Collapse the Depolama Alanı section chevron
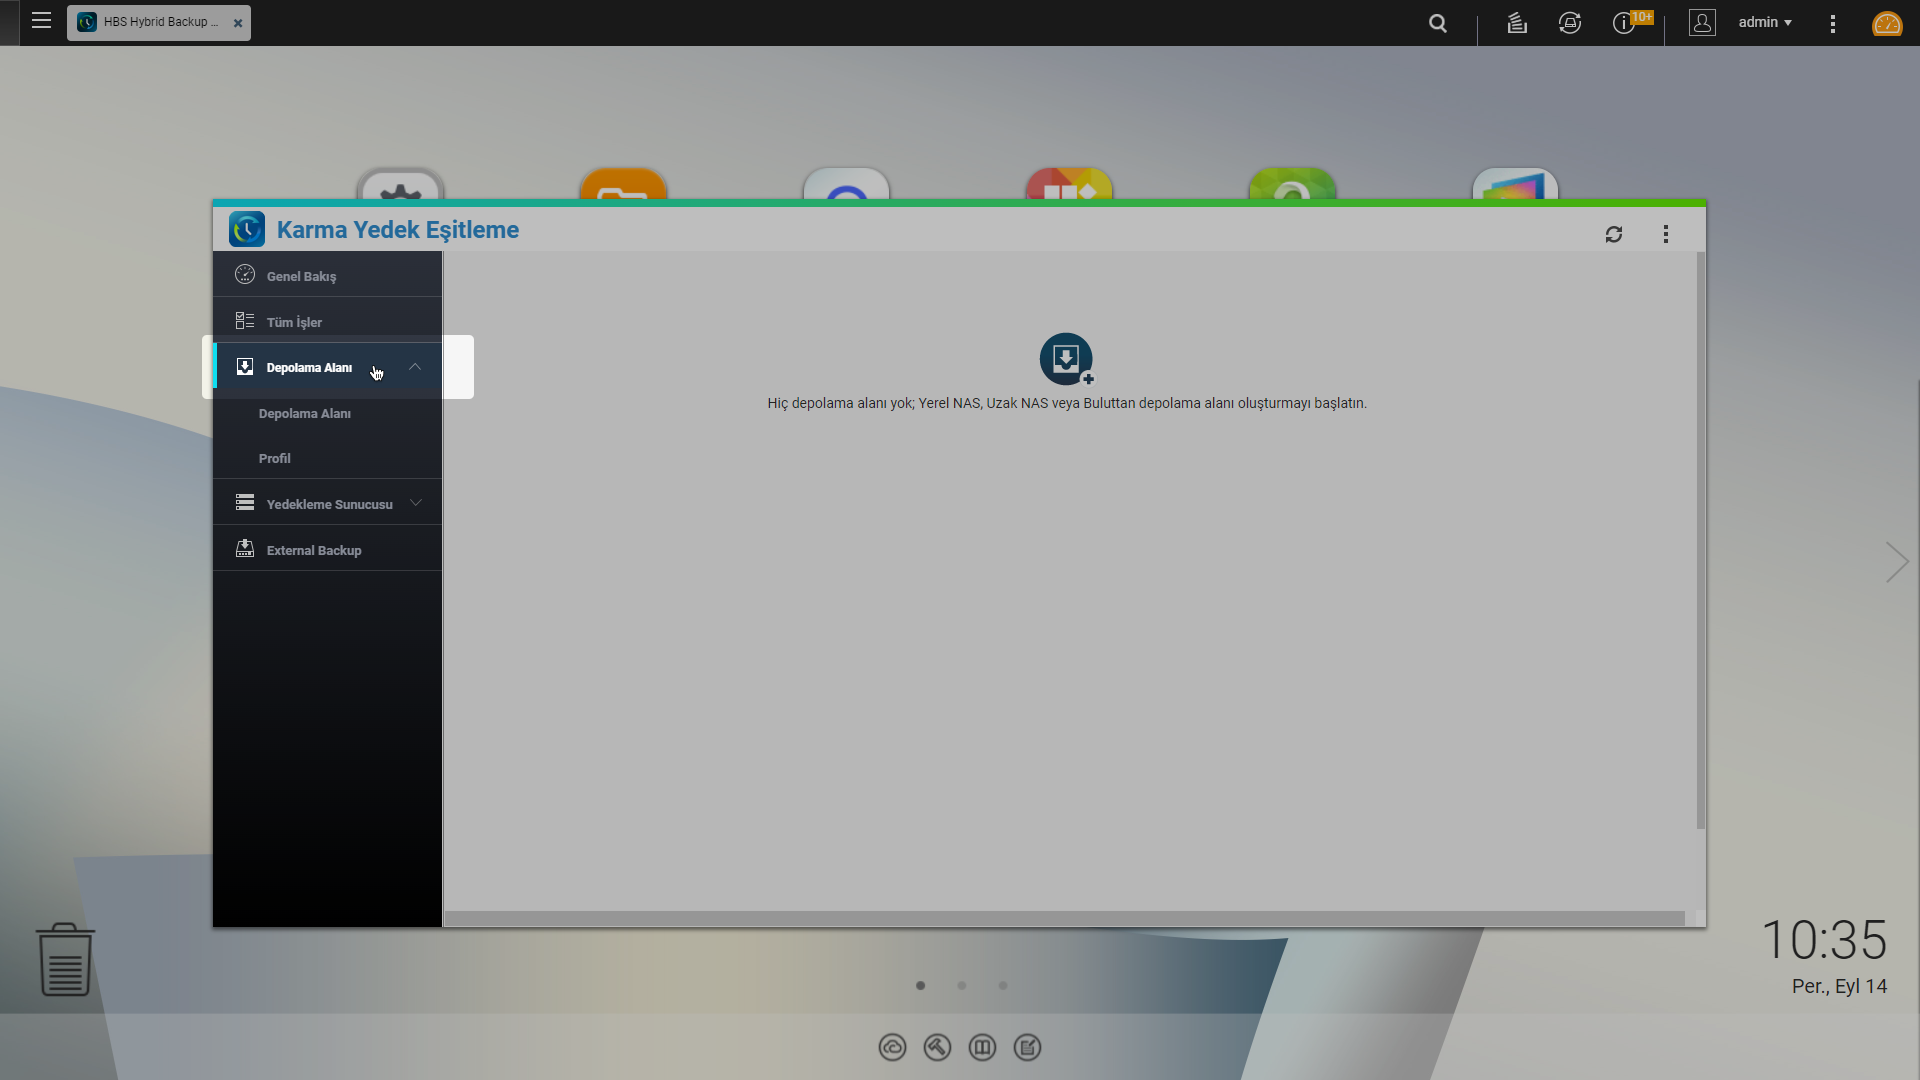This screenshot has width=1920, height=1080. [x=415, y=367]
